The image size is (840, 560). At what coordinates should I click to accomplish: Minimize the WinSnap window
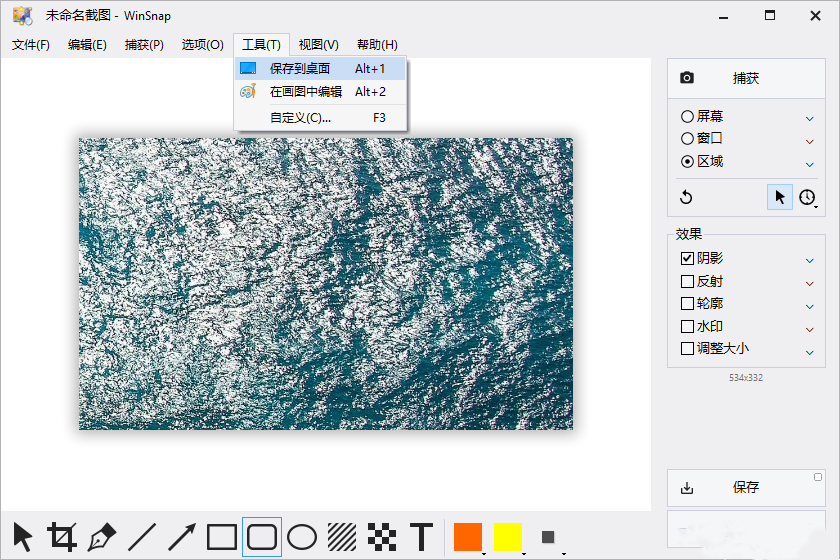pyautogui.click(x=724, y=16)
